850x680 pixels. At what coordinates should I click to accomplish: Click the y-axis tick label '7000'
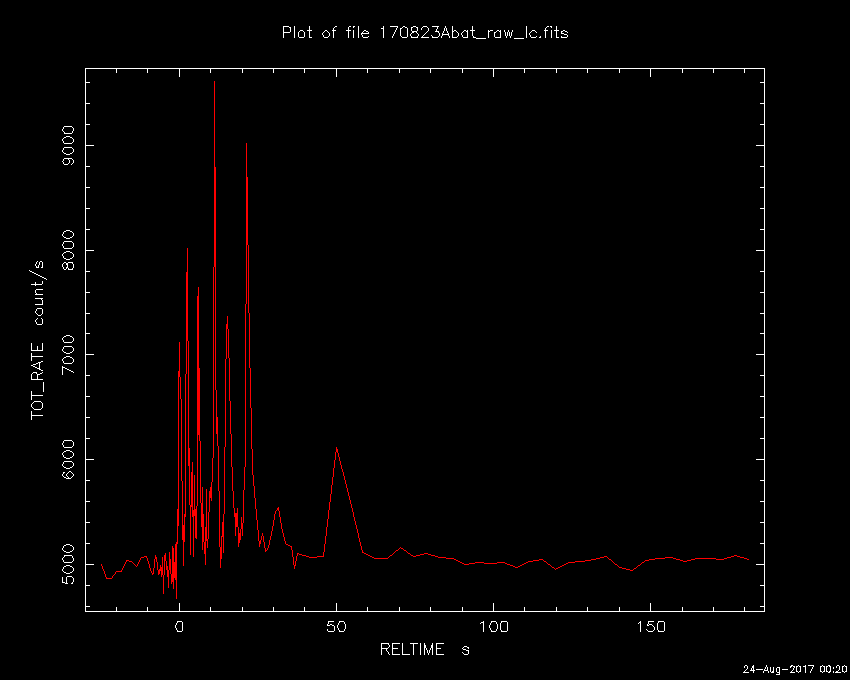pos(69,355)
